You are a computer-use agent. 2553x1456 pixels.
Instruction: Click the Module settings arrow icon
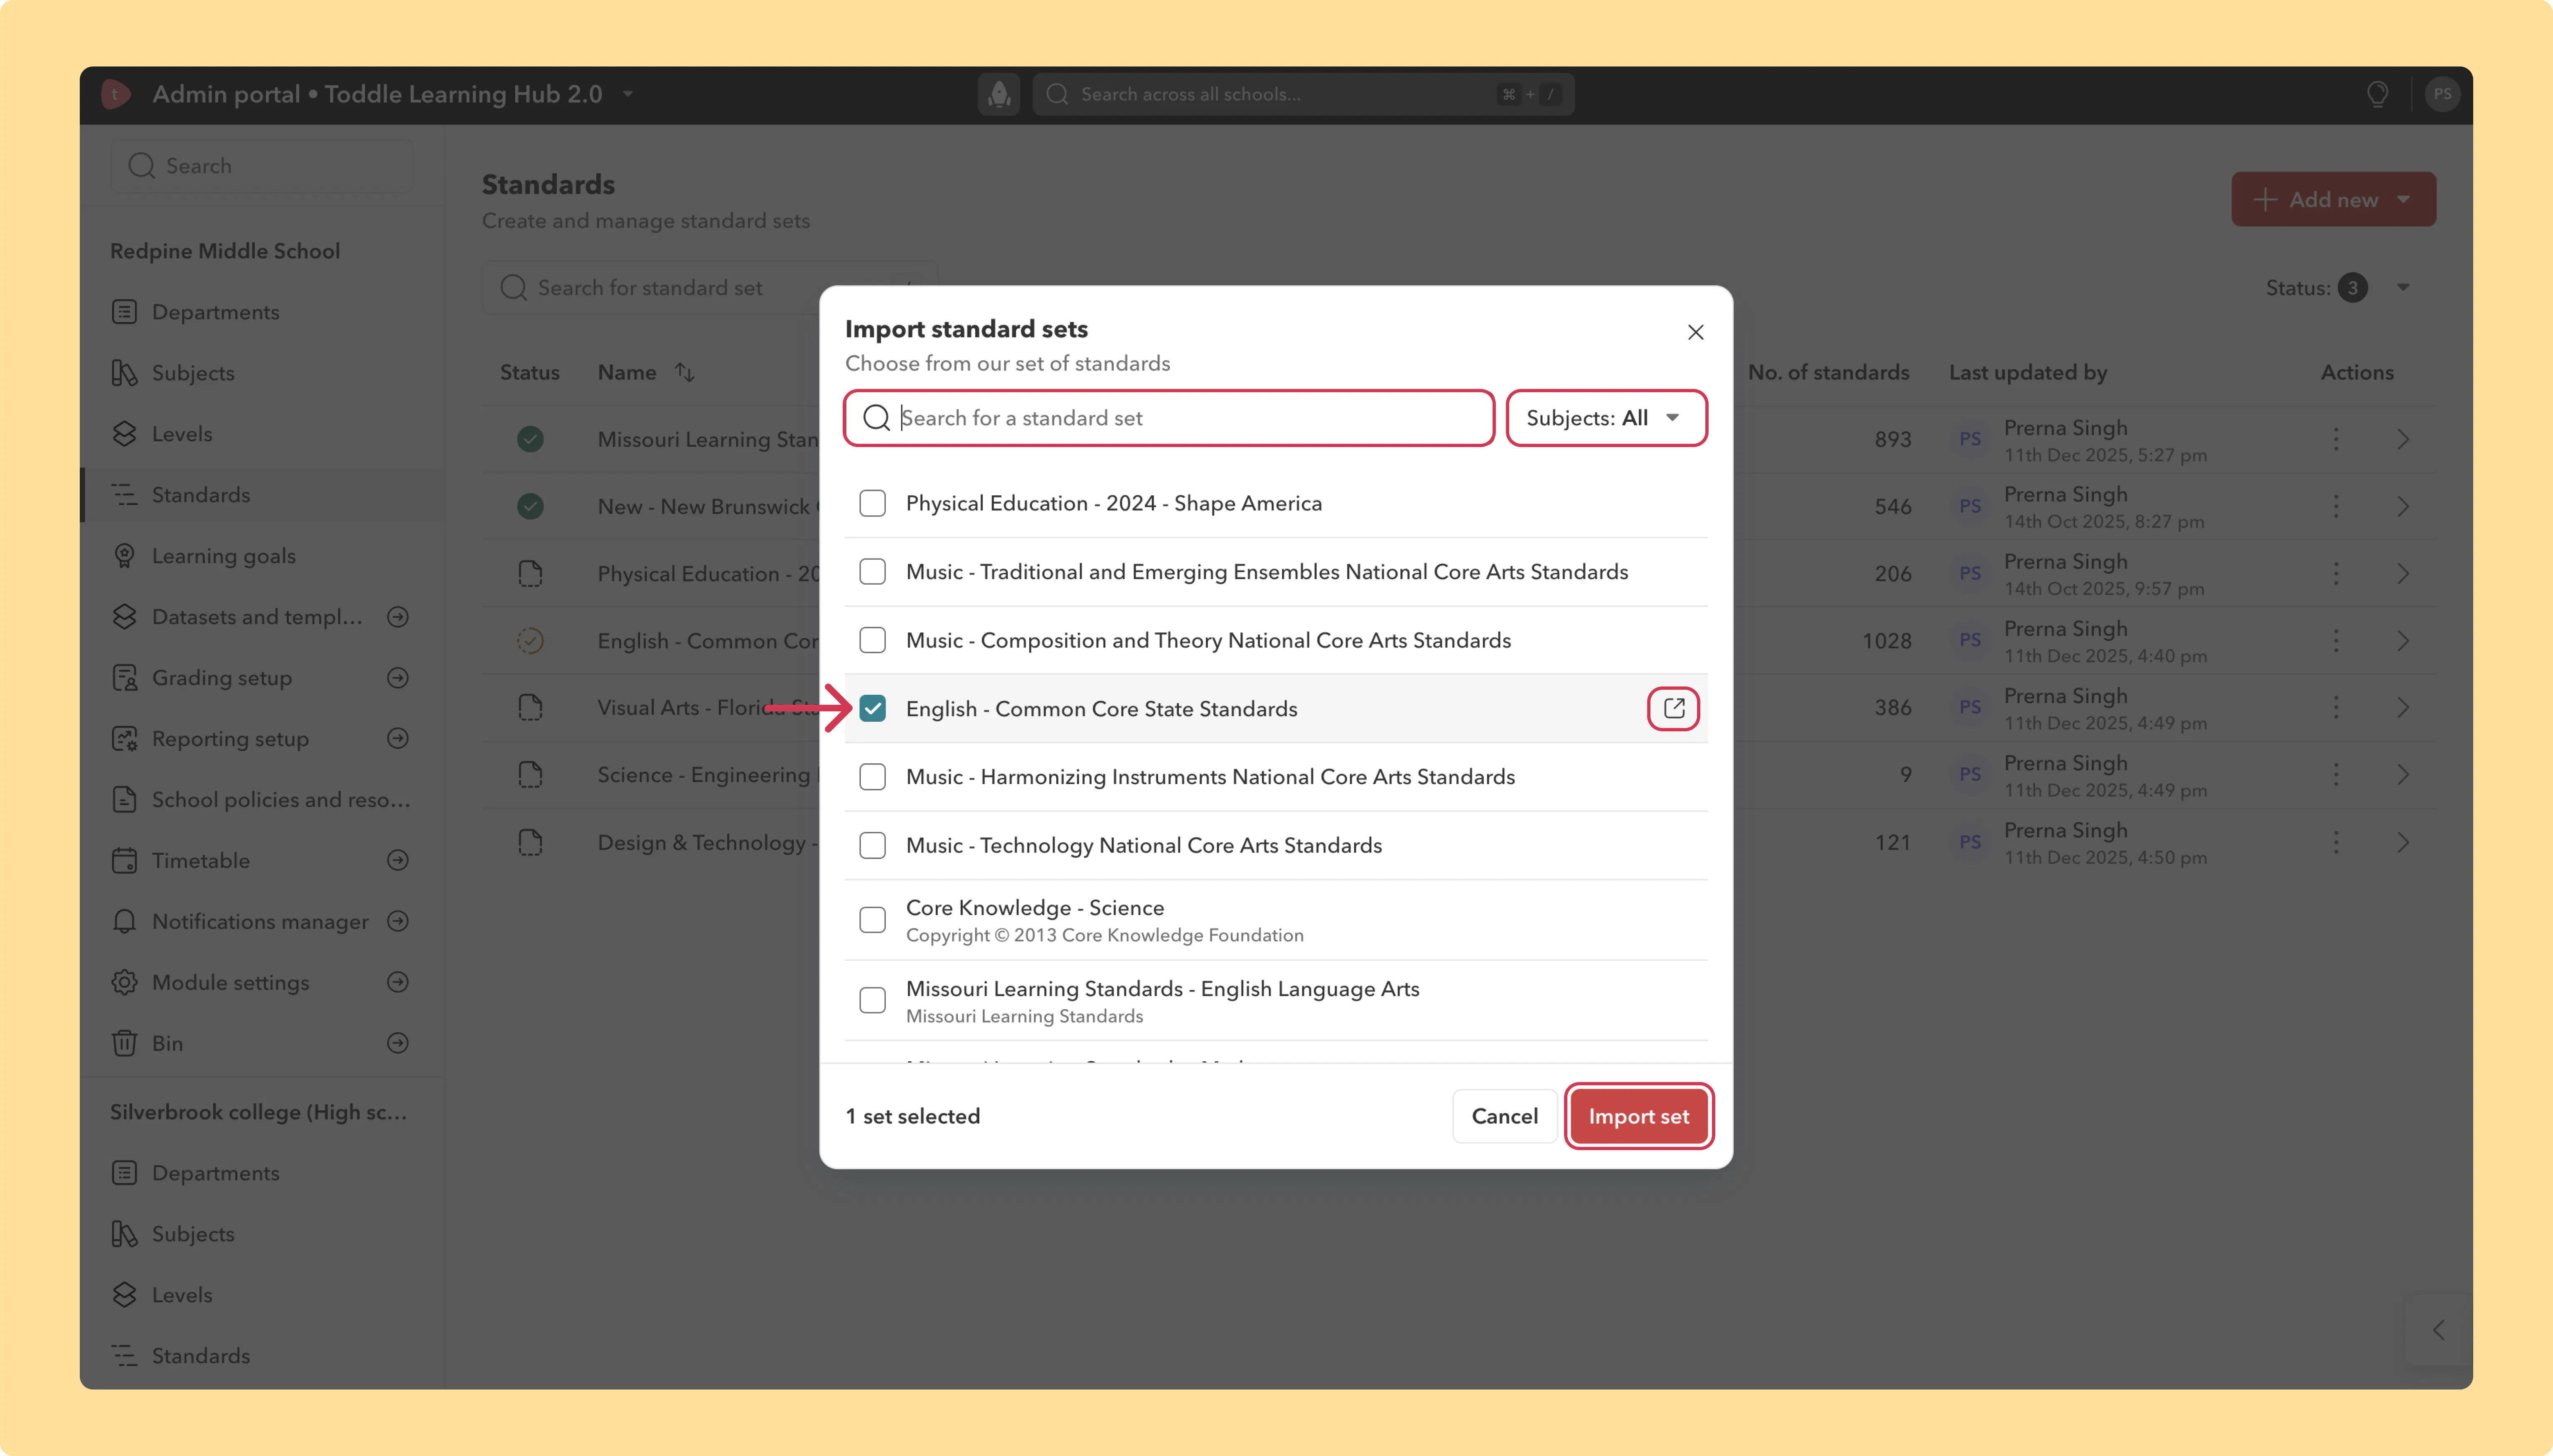point(398,982)
